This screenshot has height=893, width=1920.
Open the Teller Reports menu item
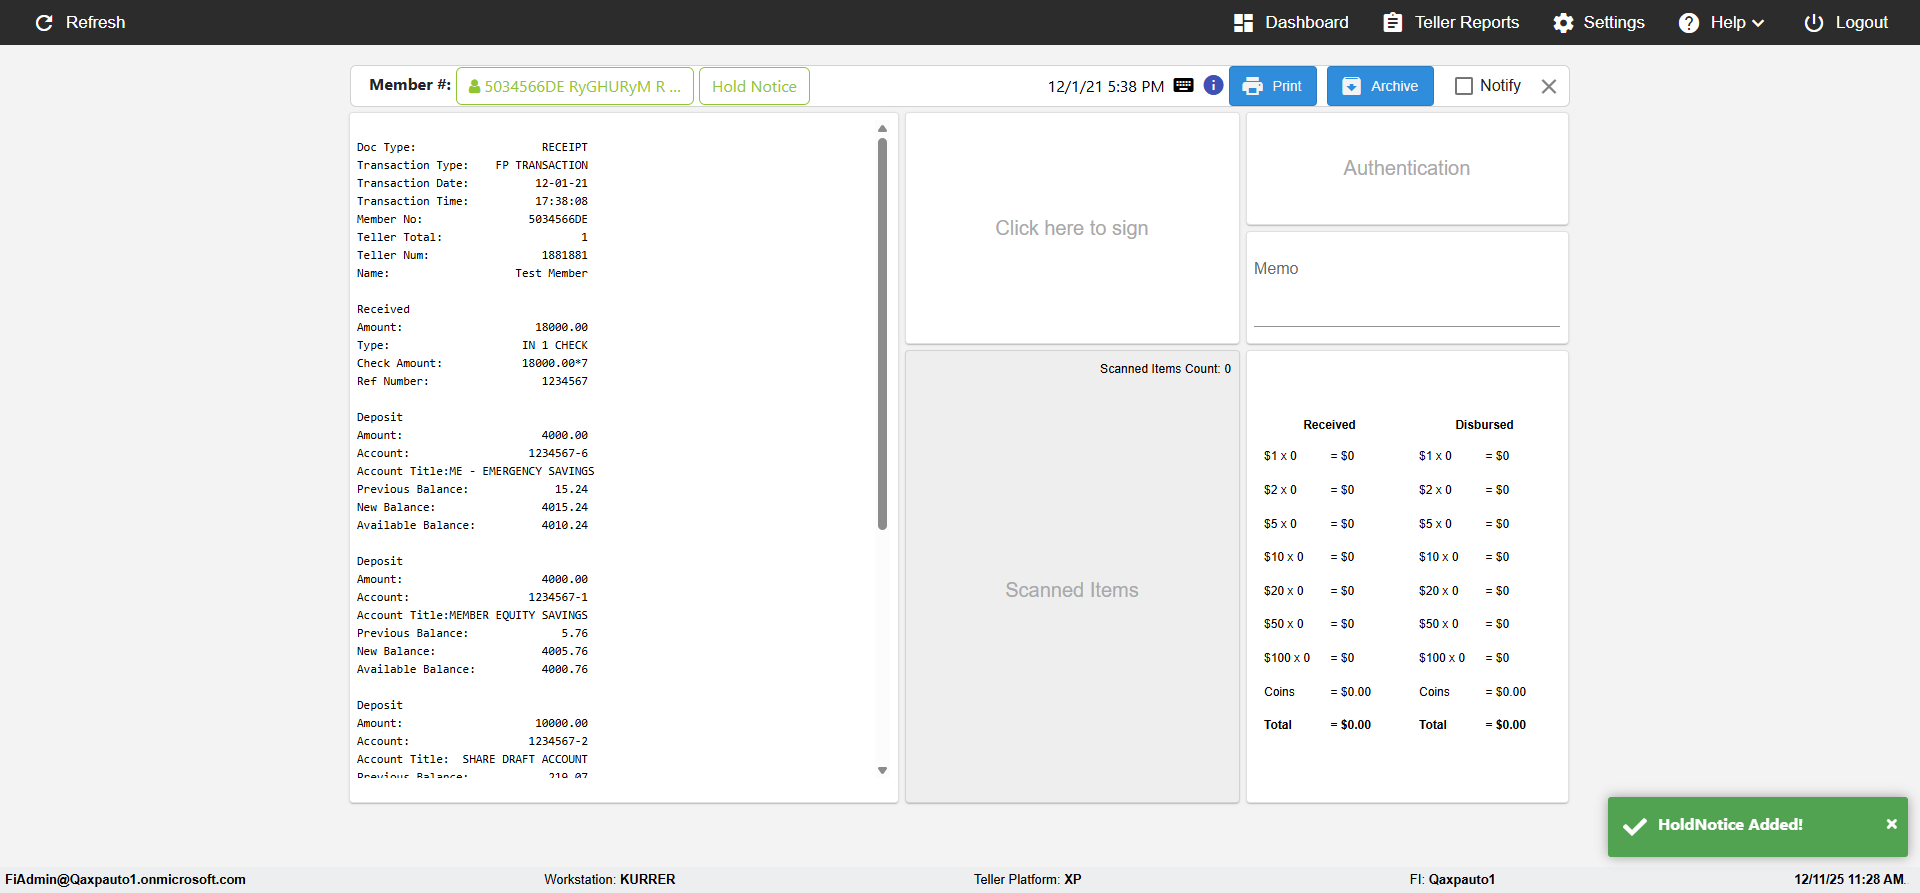coord(1451,22)
